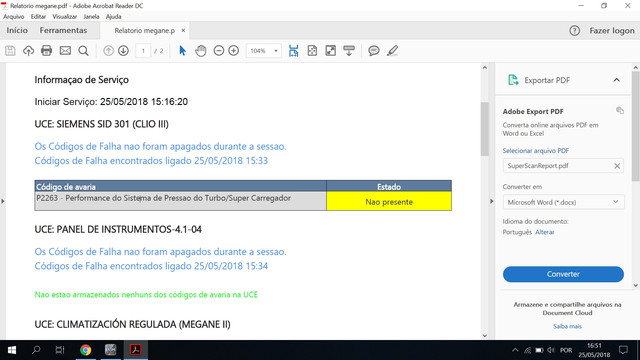Send file by email envelope icon

pos(65,51)
